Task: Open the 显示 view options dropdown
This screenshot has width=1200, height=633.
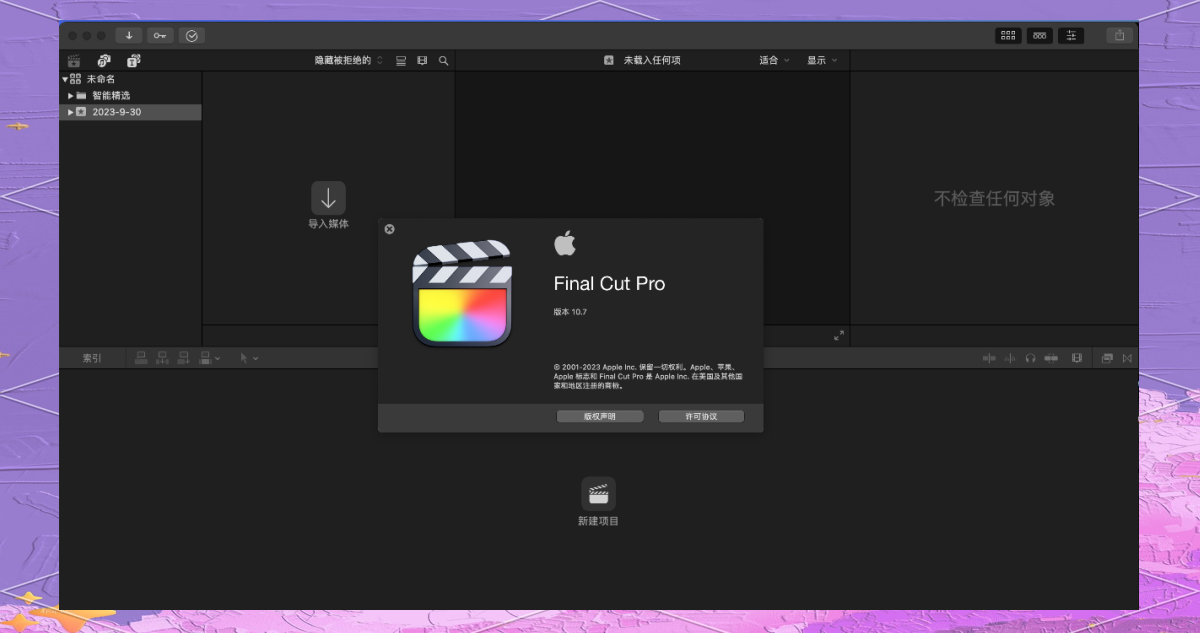Action: (822, 60)
